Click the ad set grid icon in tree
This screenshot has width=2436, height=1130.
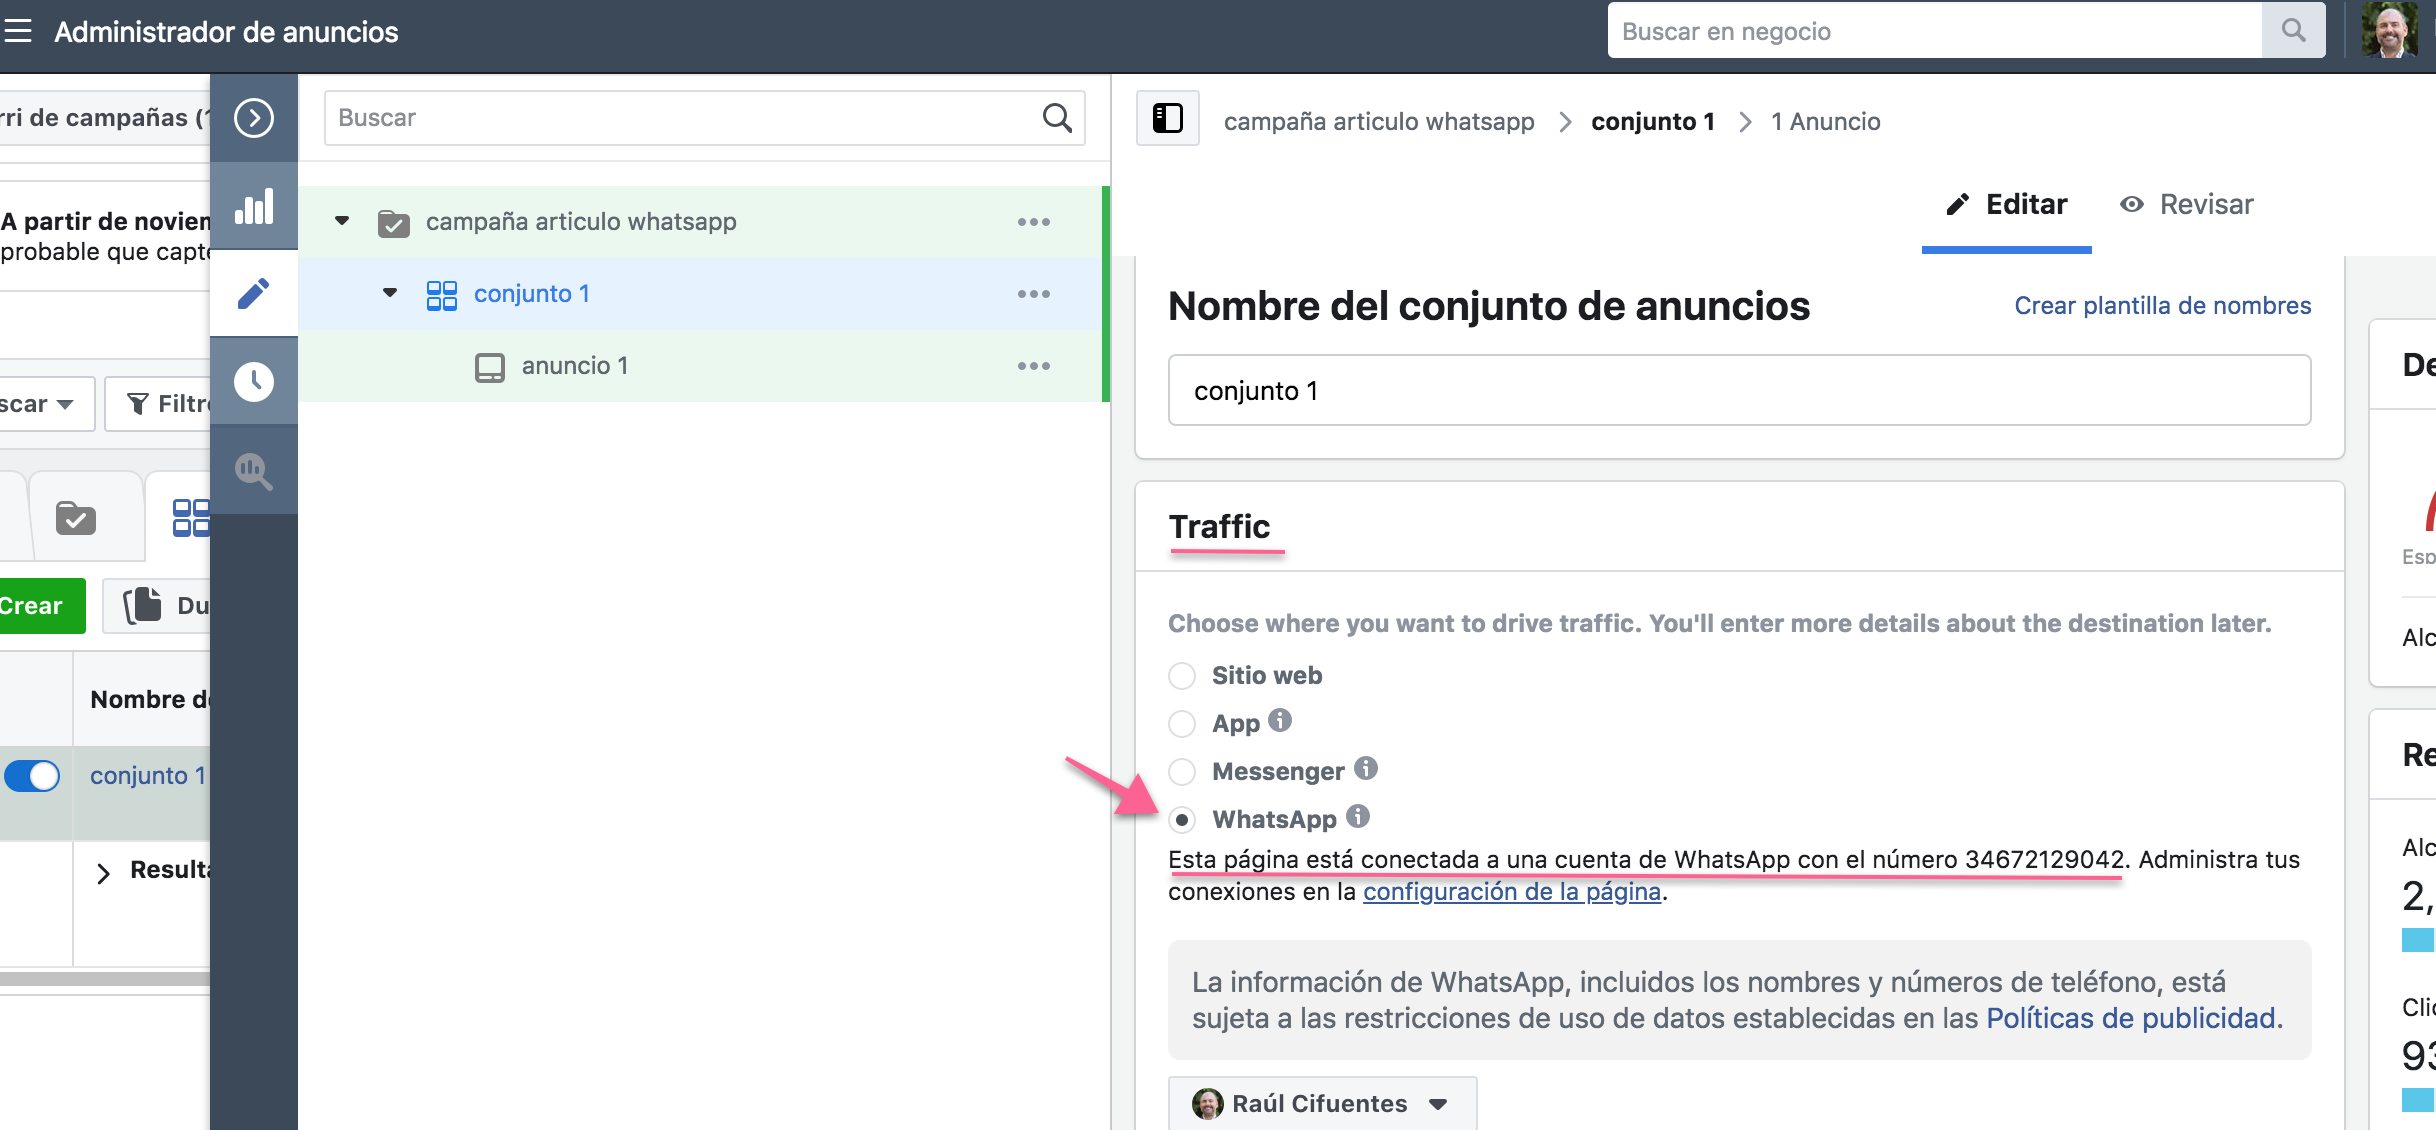tap(441, 295)
